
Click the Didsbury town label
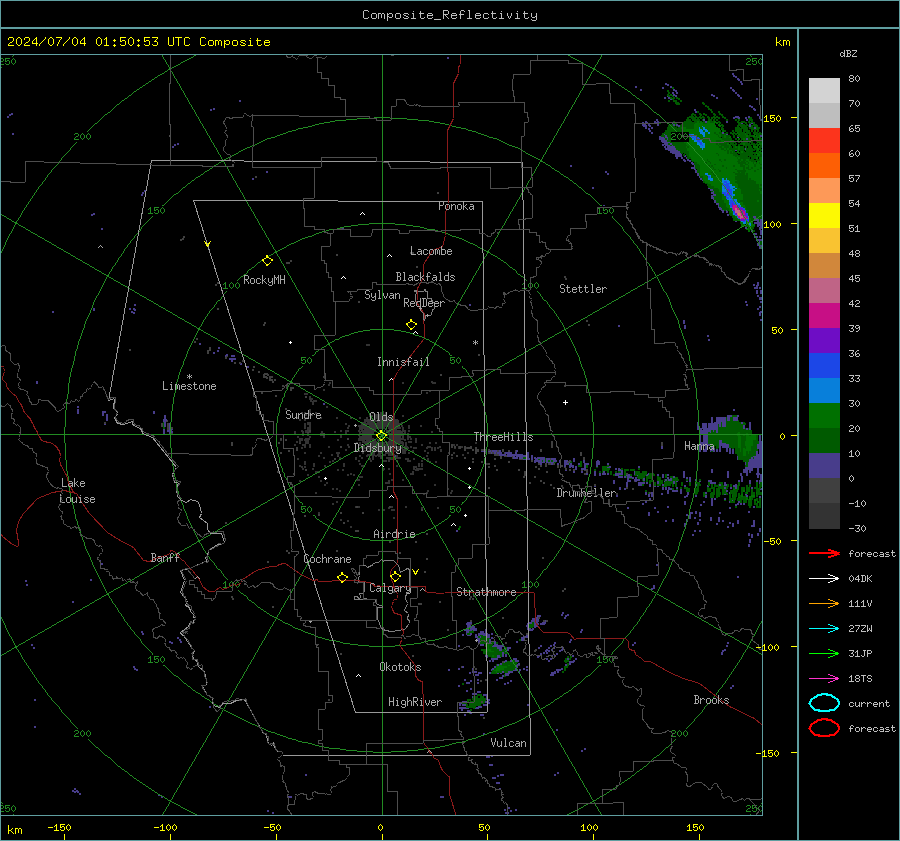pos(378,448)
